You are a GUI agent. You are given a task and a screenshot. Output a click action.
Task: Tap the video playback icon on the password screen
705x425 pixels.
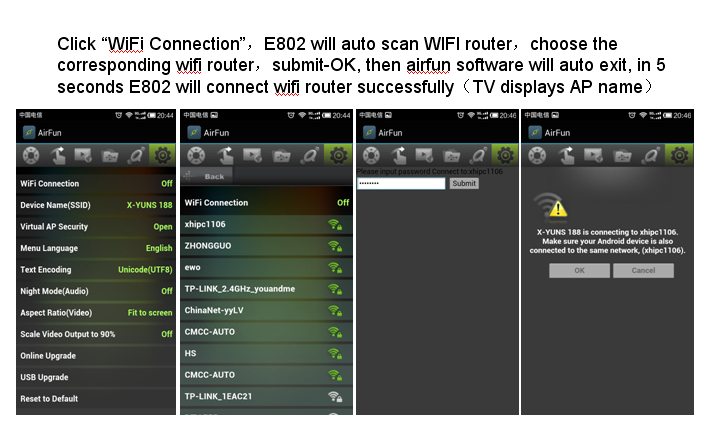[x=424, y=156]
